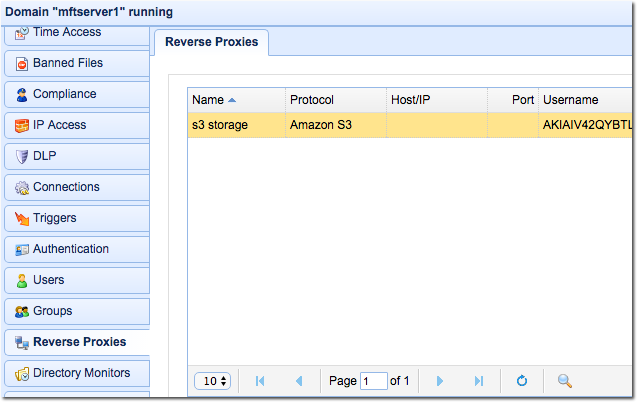Open Directory Monitors sidebar module
This screenshot has width=637, height=402.
point(77,373)
